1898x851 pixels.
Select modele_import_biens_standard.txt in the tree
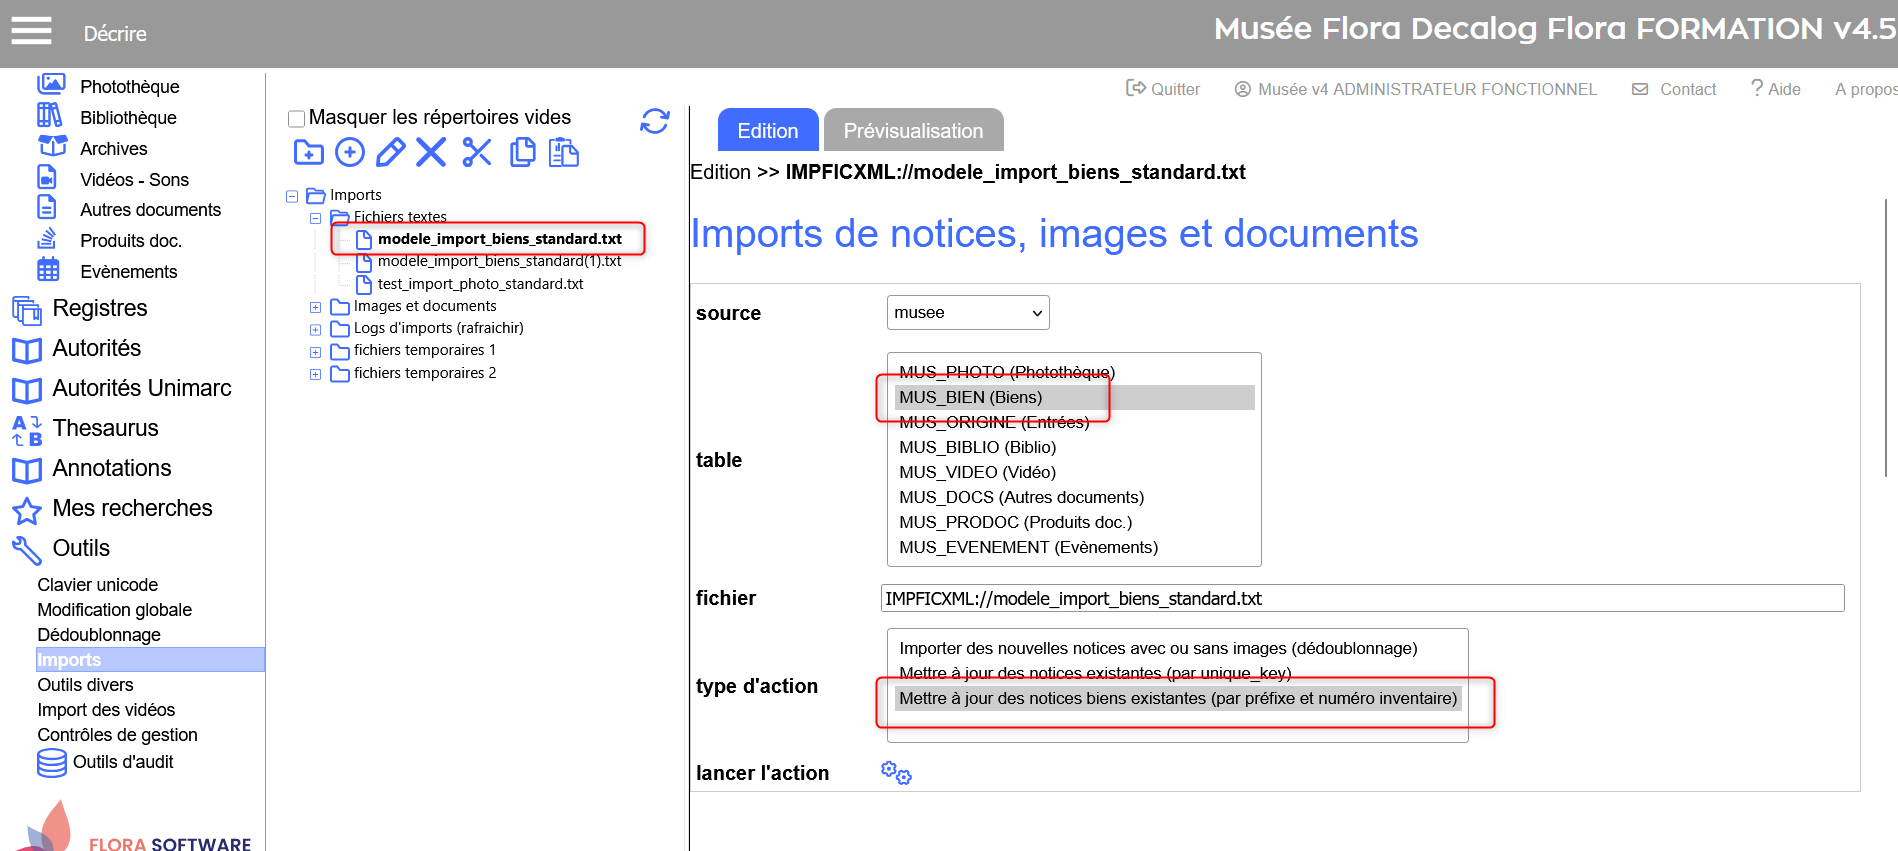tap(500, 239)
